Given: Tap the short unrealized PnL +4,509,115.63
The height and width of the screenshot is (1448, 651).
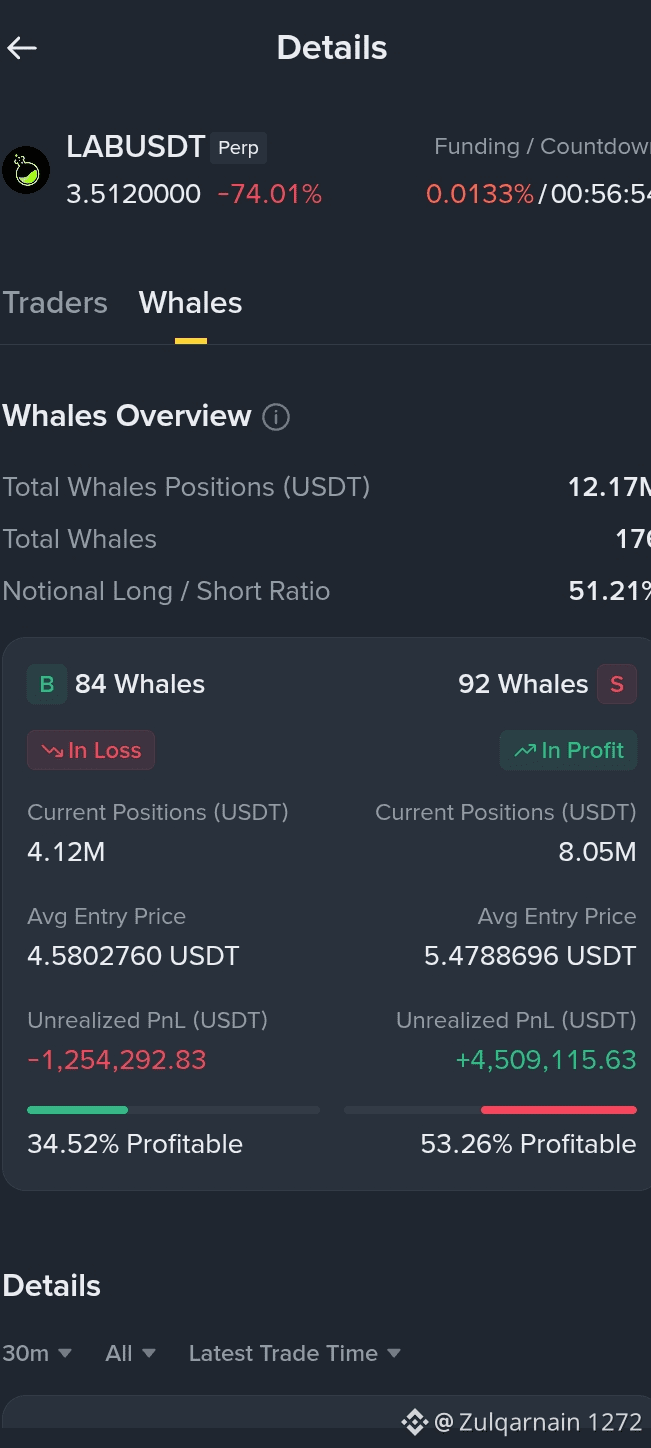Looking at the screenshot, I should pyautogui.click(x=546, y=1060).
